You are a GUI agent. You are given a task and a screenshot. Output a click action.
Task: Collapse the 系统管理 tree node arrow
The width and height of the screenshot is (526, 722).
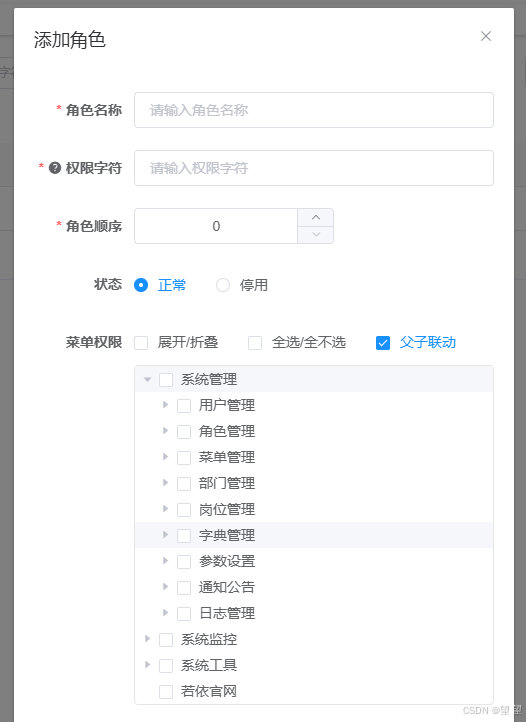[x=147, y=379]
